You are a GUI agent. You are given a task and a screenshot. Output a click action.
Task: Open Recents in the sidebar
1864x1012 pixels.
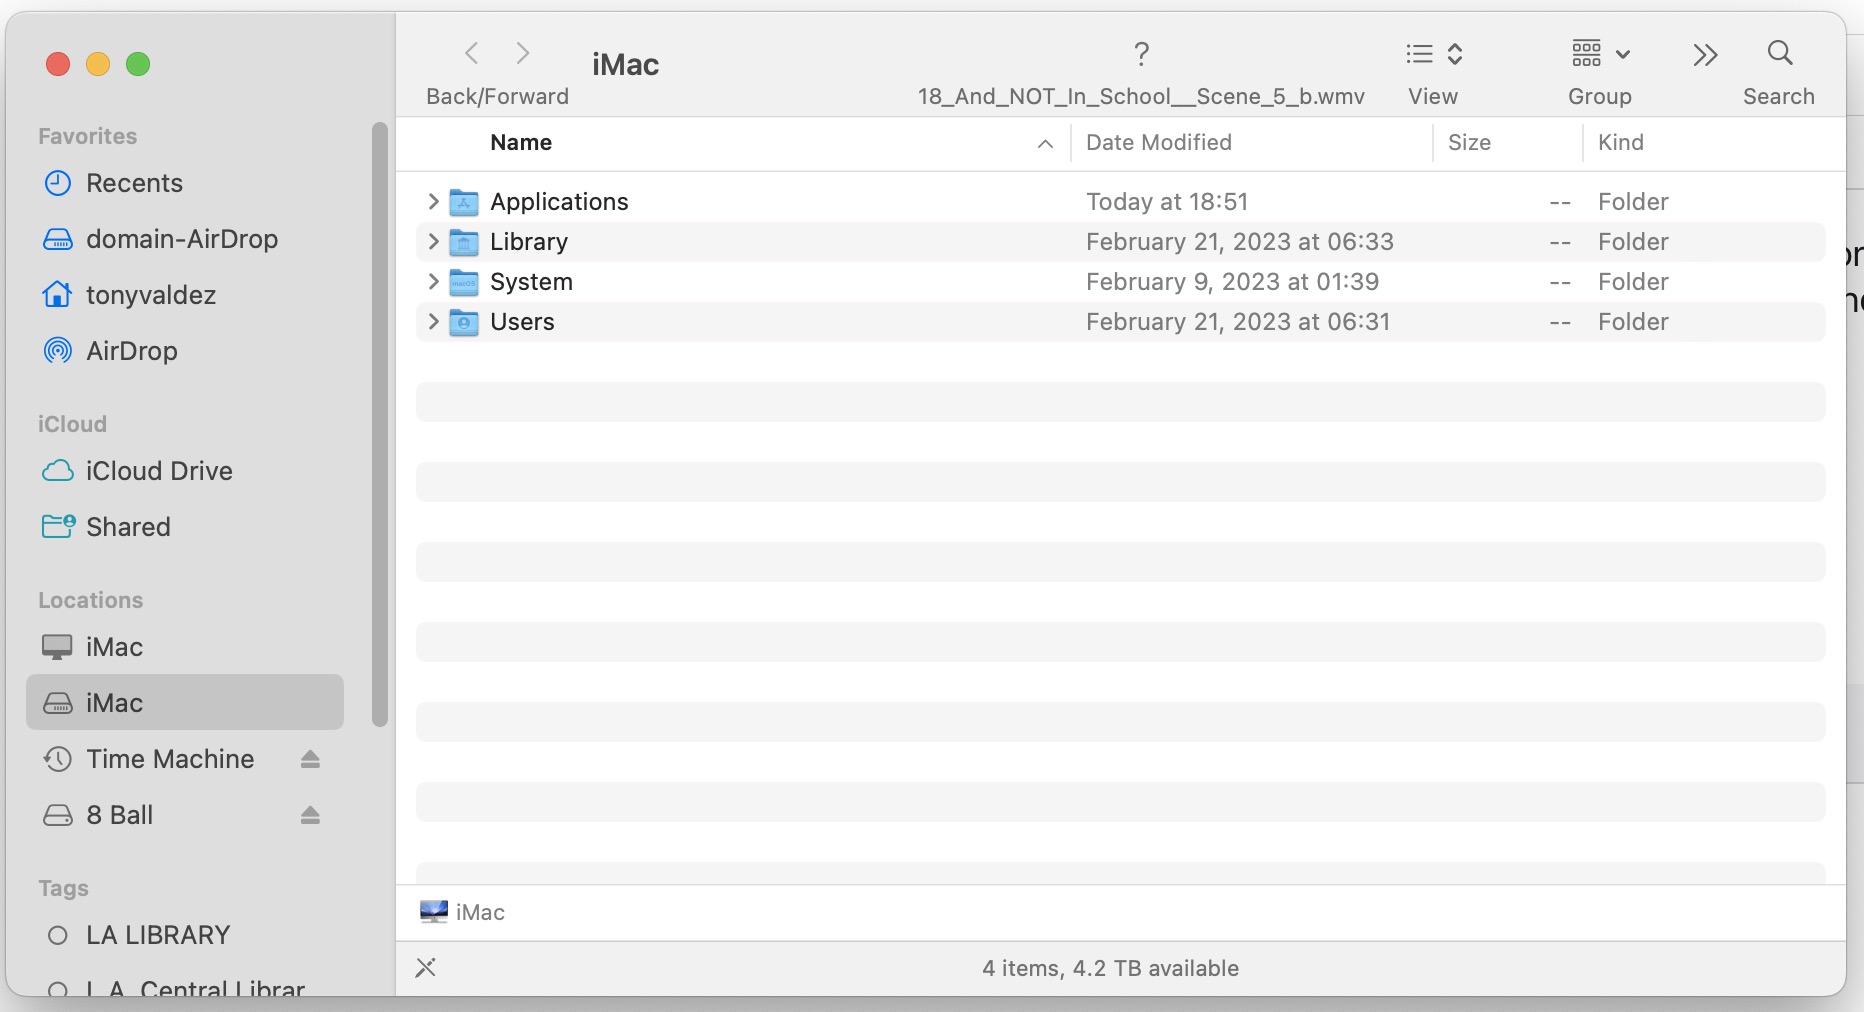pos(185,183)
